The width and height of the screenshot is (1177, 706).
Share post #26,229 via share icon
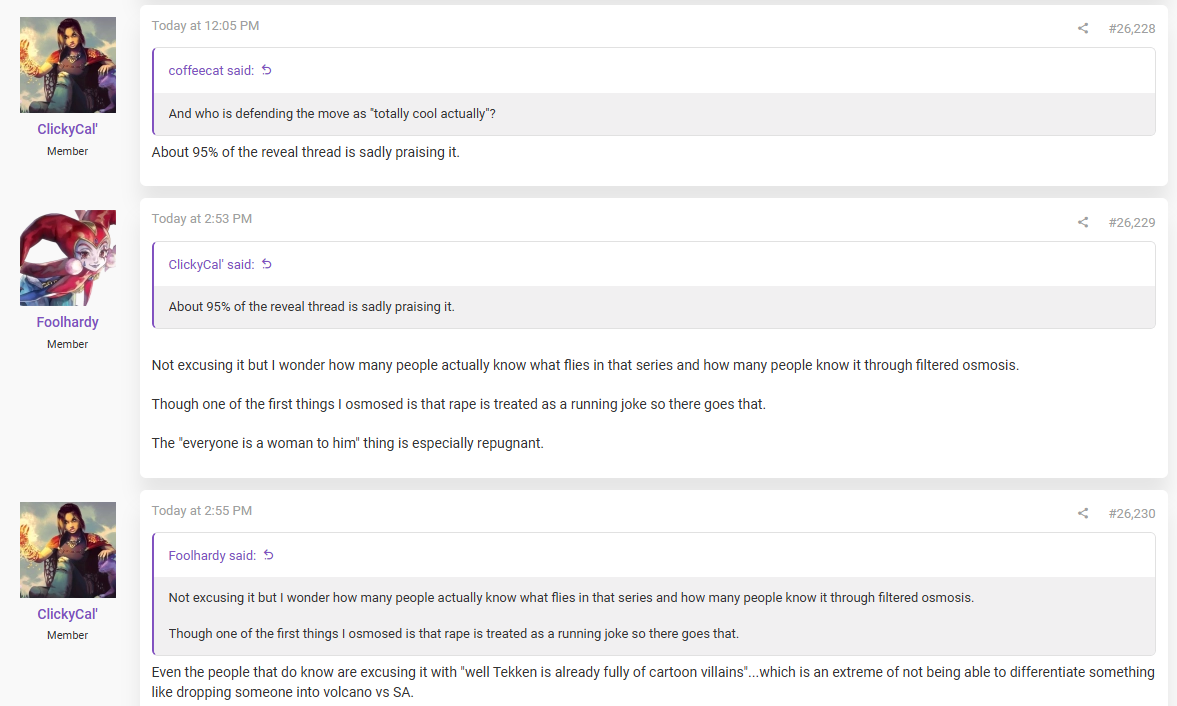(x=1082, y=222)
